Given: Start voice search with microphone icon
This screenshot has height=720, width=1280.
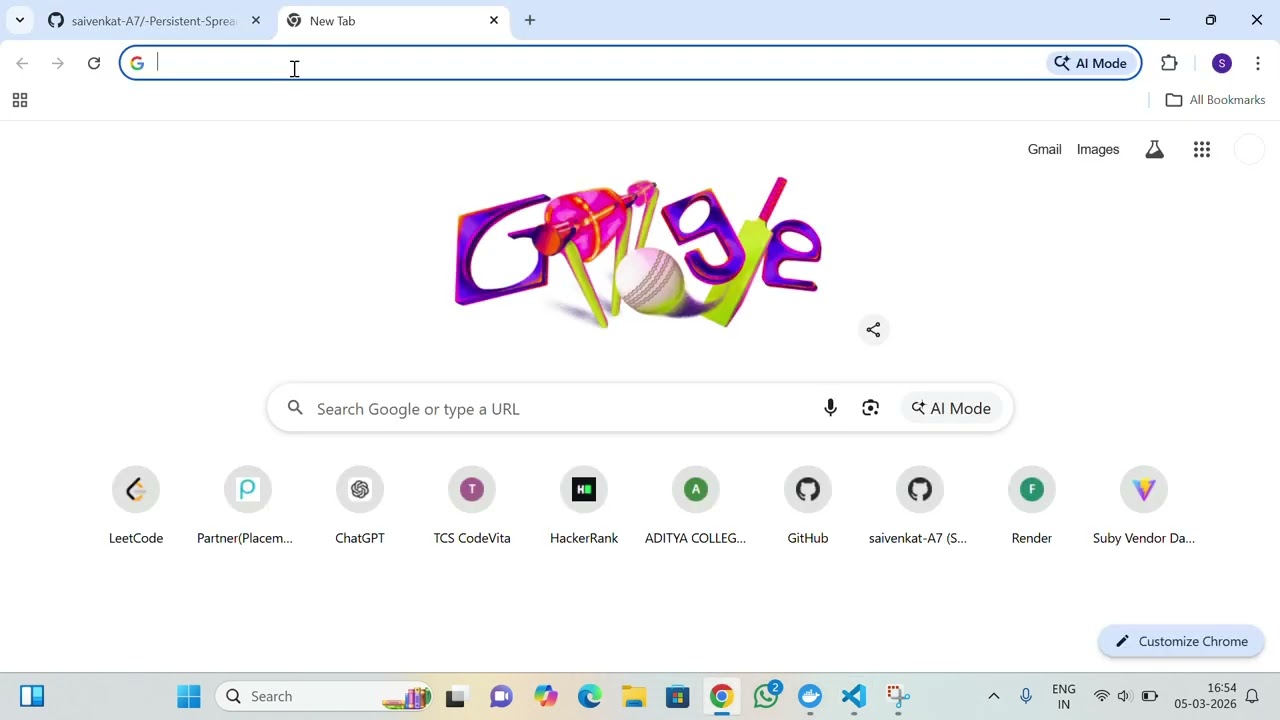Looking at the screenshot, I should tap(830, 408).
